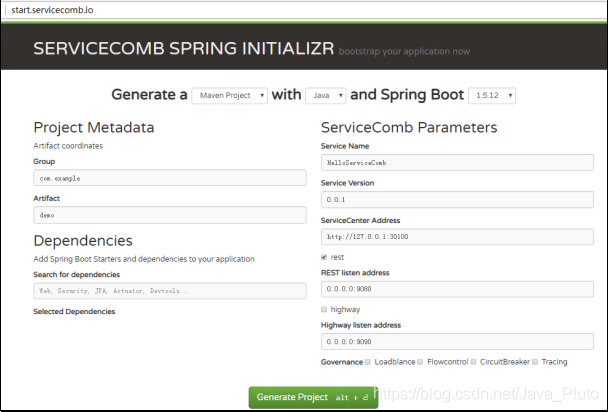Uncheck the rest checkbox

(x=324, y=257)
